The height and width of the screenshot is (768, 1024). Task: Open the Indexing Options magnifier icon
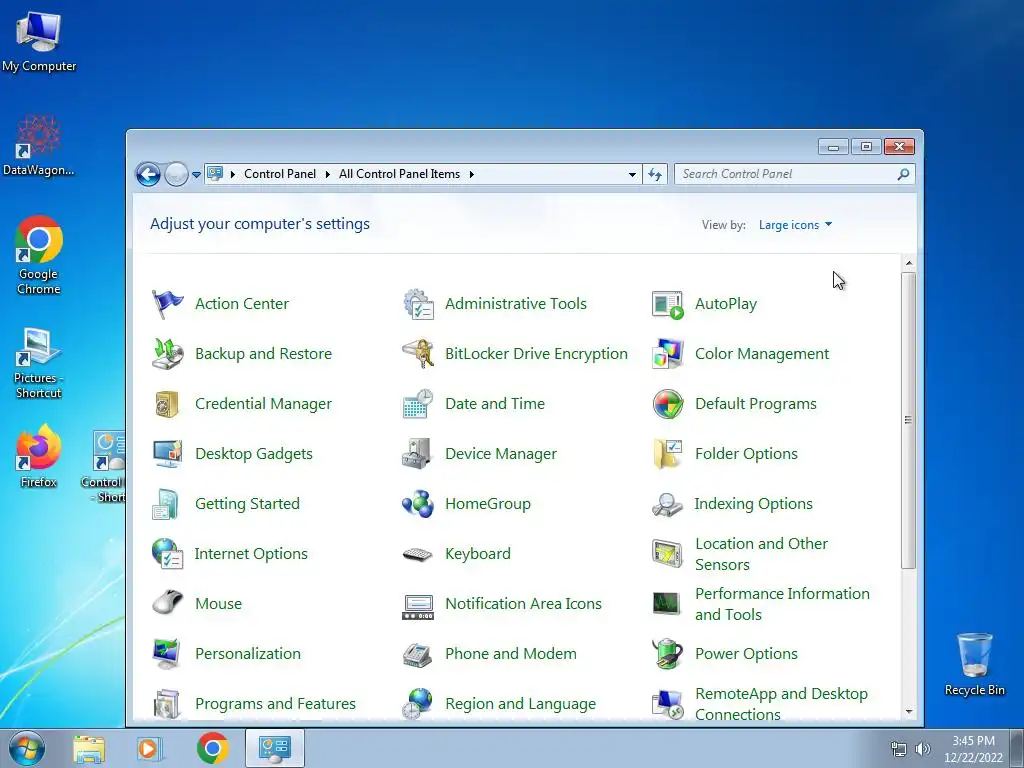click(667, 505)
